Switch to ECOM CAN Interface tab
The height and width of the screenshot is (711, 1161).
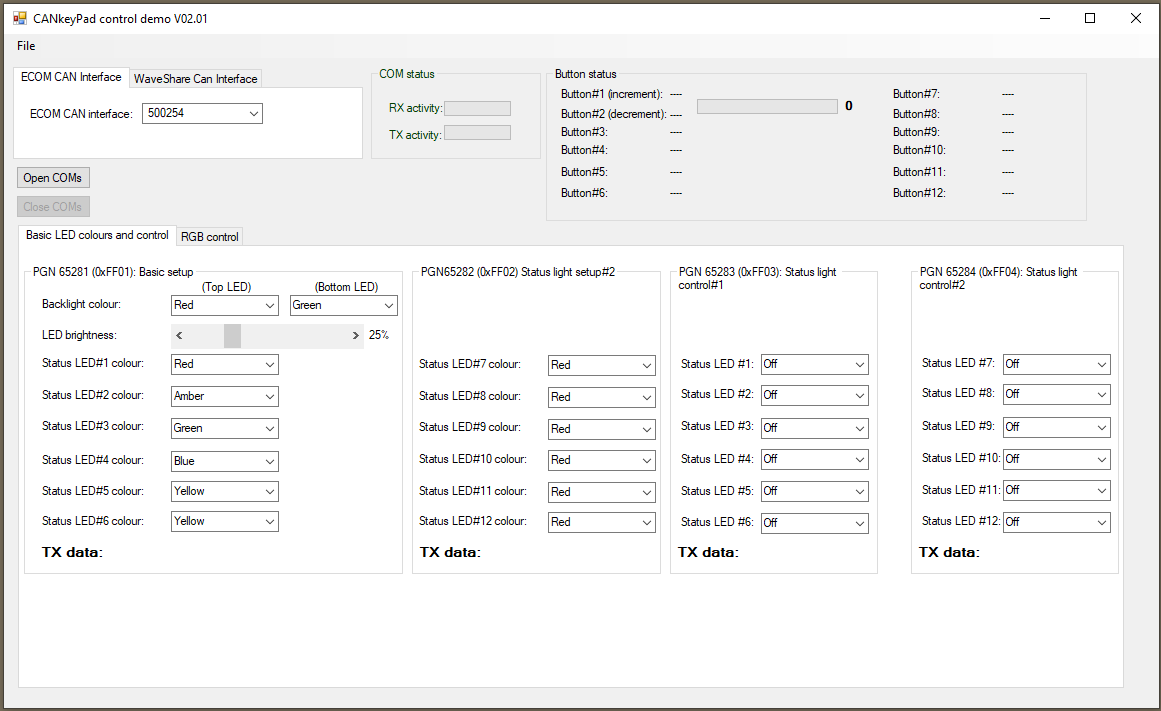click(71, 77)
